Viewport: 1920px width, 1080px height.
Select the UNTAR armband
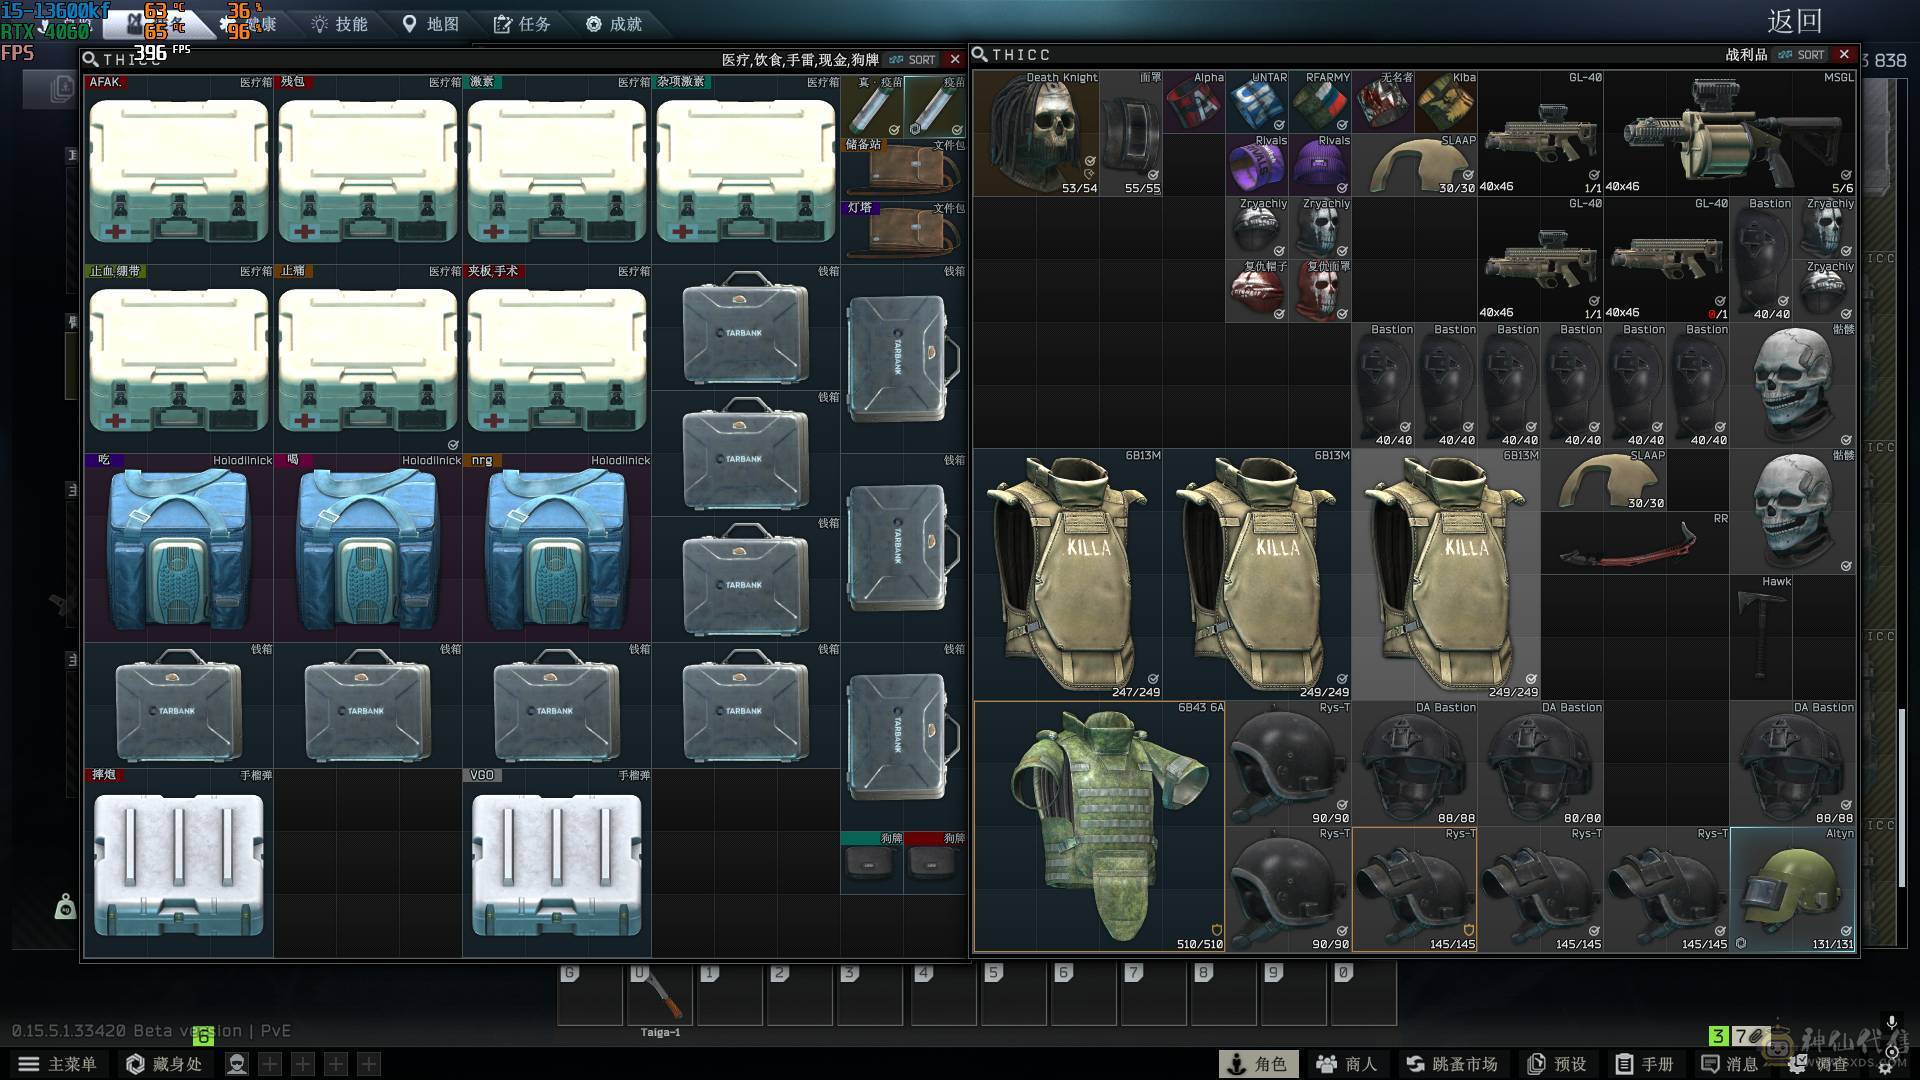(1257, 102)
